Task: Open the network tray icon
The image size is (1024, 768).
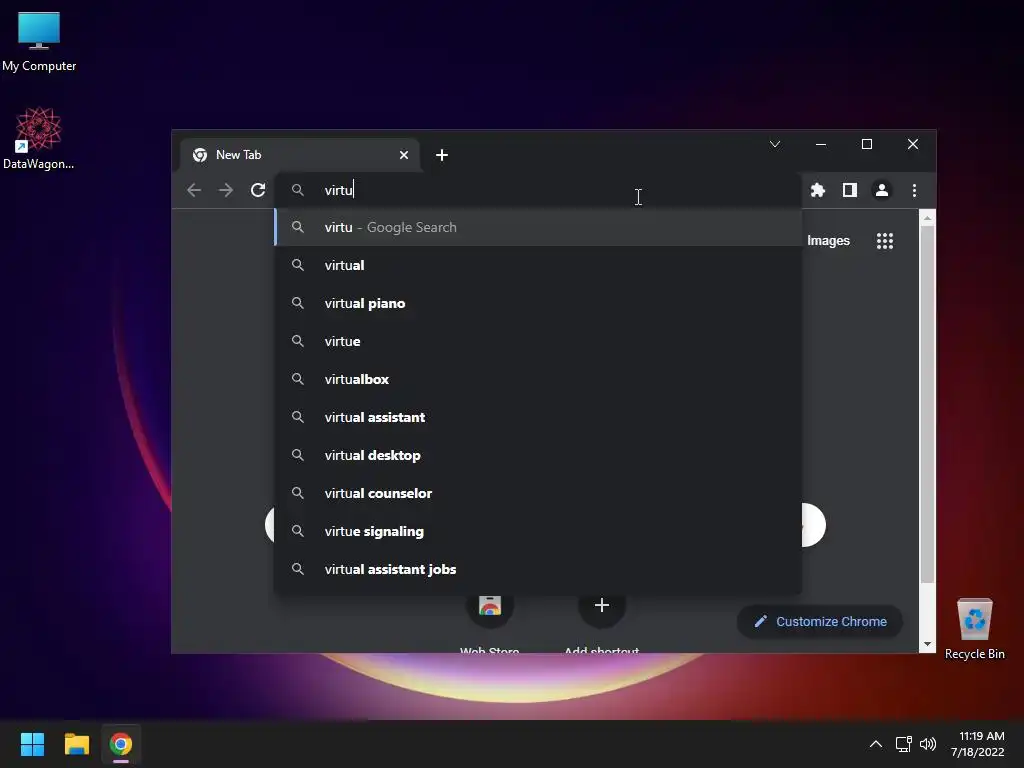Action: tap(903, 744)
